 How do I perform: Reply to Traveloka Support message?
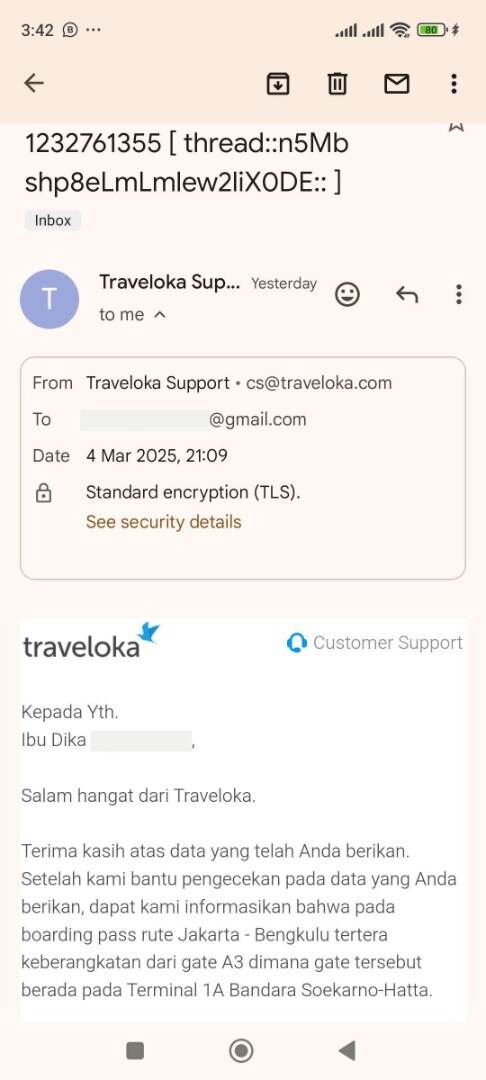click(407, 295)
